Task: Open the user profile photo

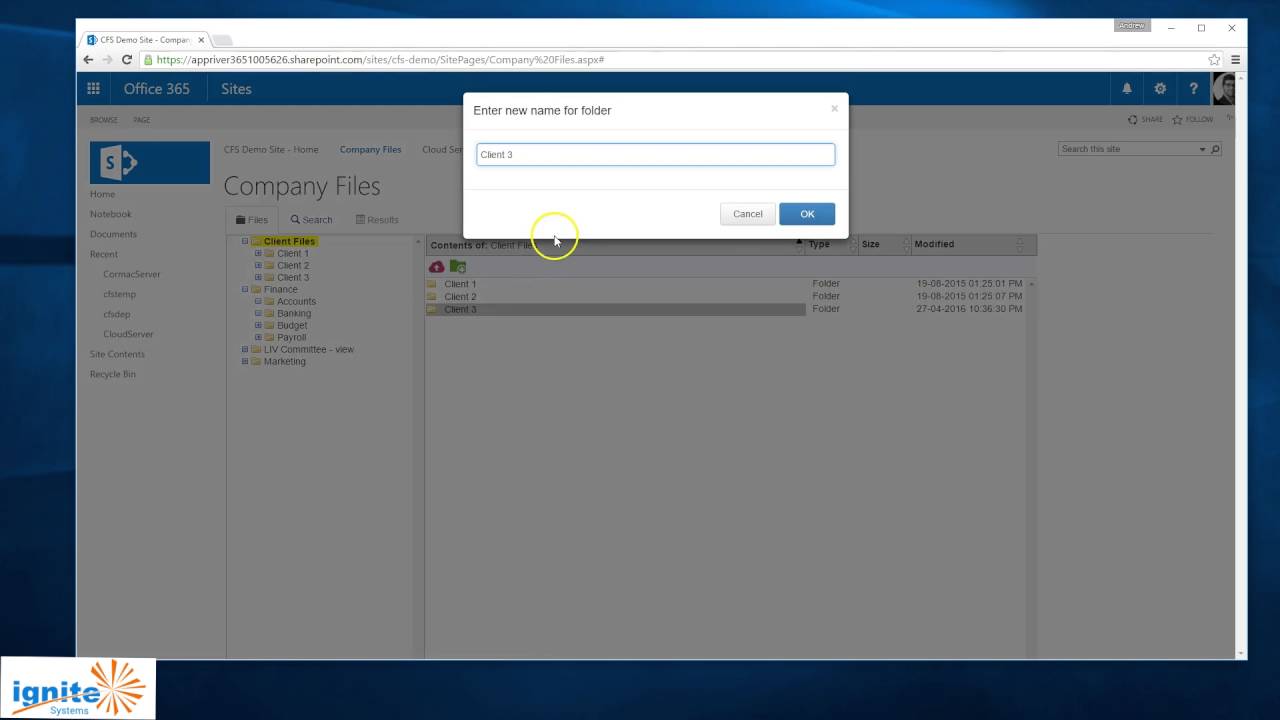Action: 1224,89
